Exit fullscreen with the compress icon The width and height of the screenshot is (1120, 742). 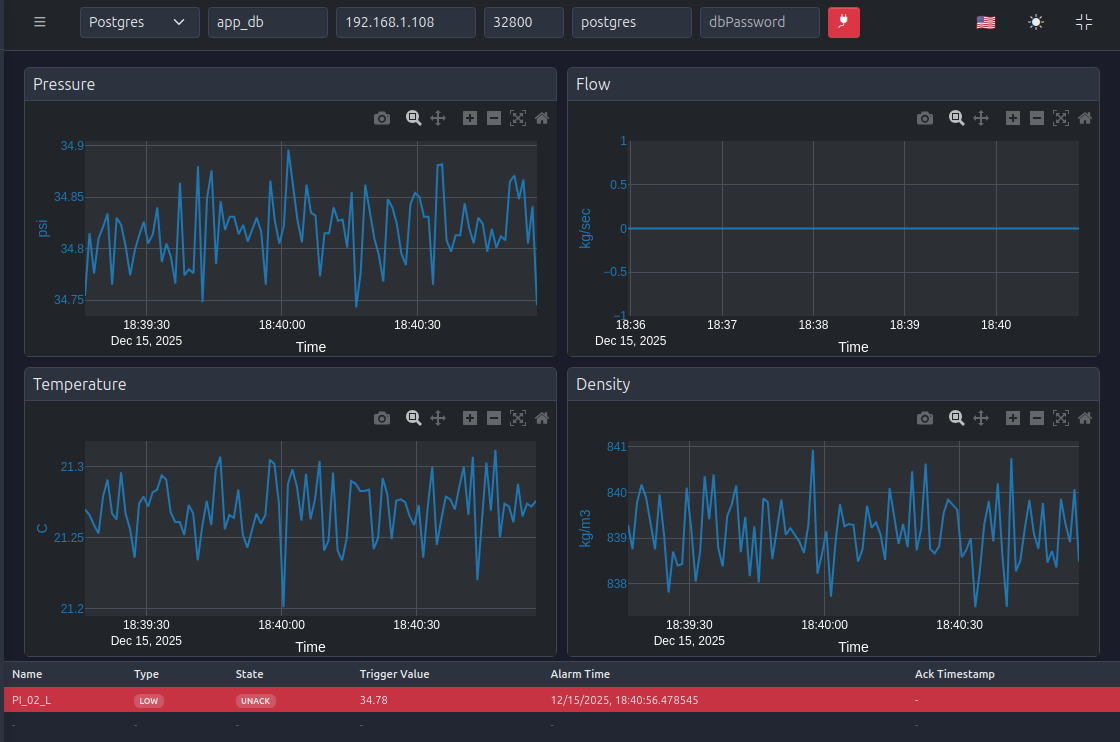coord(1084,22)
